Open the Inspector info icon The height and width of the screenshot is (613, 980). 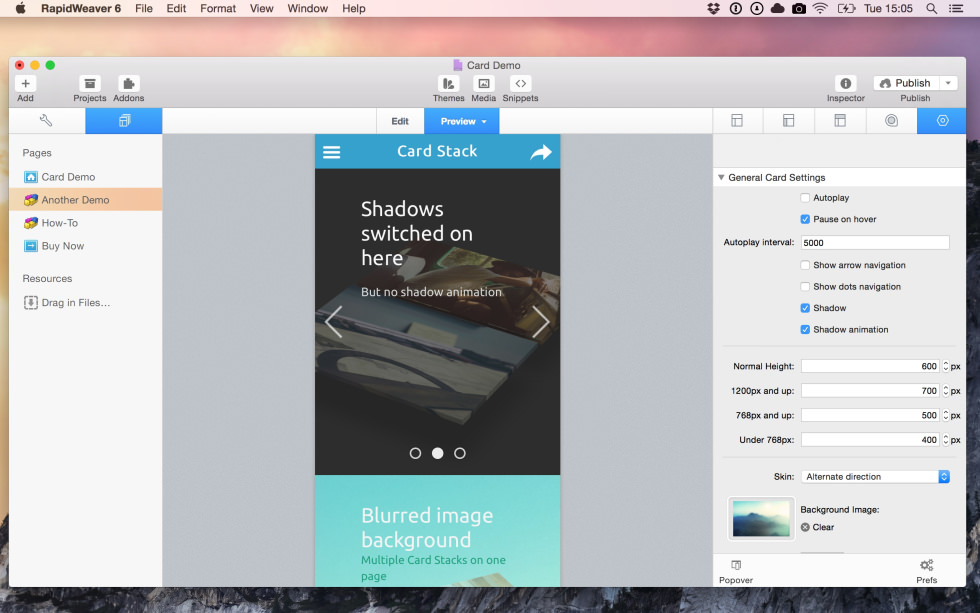(x=846, y=83)
